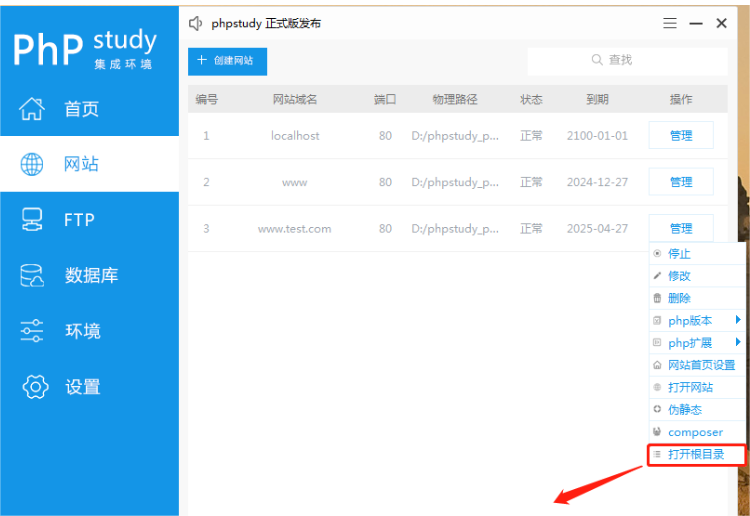This screenshot has height=516, width=750.
Task: Select 网站首页设置 from the menu
Action: (x=697, y=365)
